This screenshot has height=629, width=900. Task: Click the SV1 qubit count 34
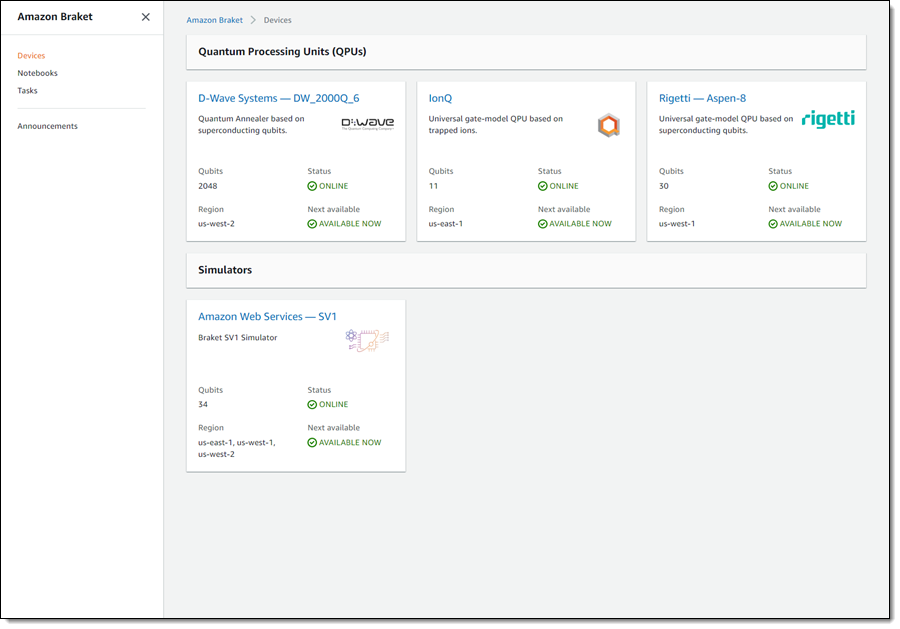(x=203, y=405)
